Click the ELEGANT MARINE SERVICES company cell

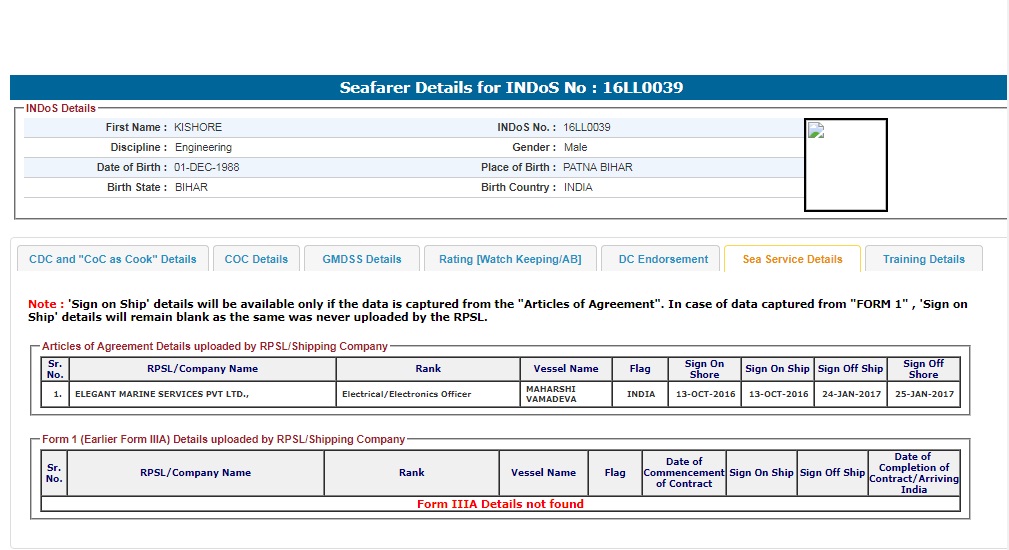(162, 394)
